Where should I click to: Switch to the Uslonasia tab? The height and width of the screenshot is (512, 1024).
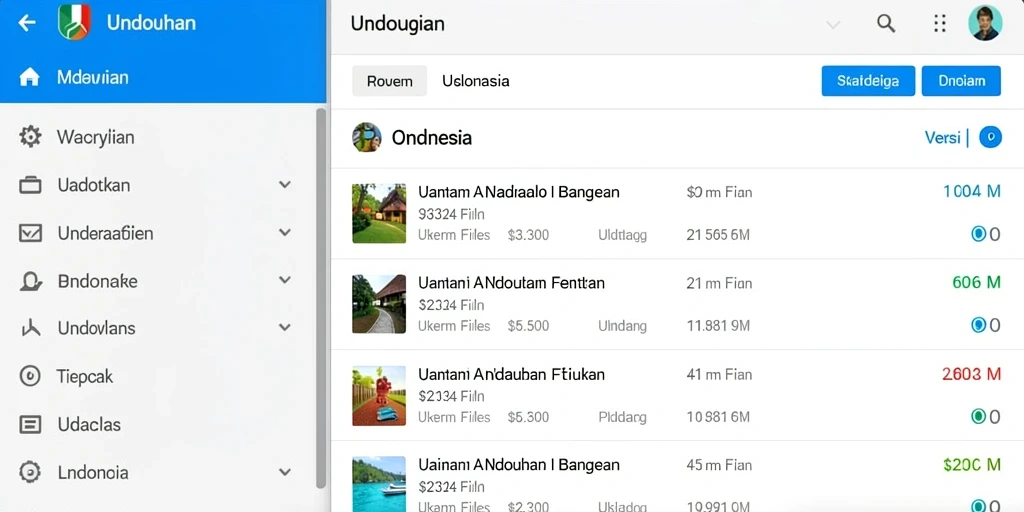(475, 81)
